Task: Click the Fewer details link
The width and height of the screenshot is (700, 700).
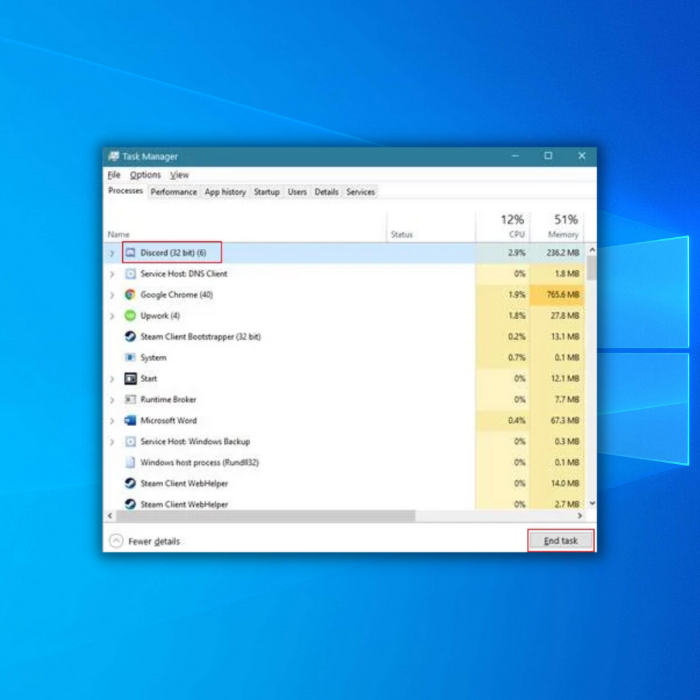Action: [154, 542]
